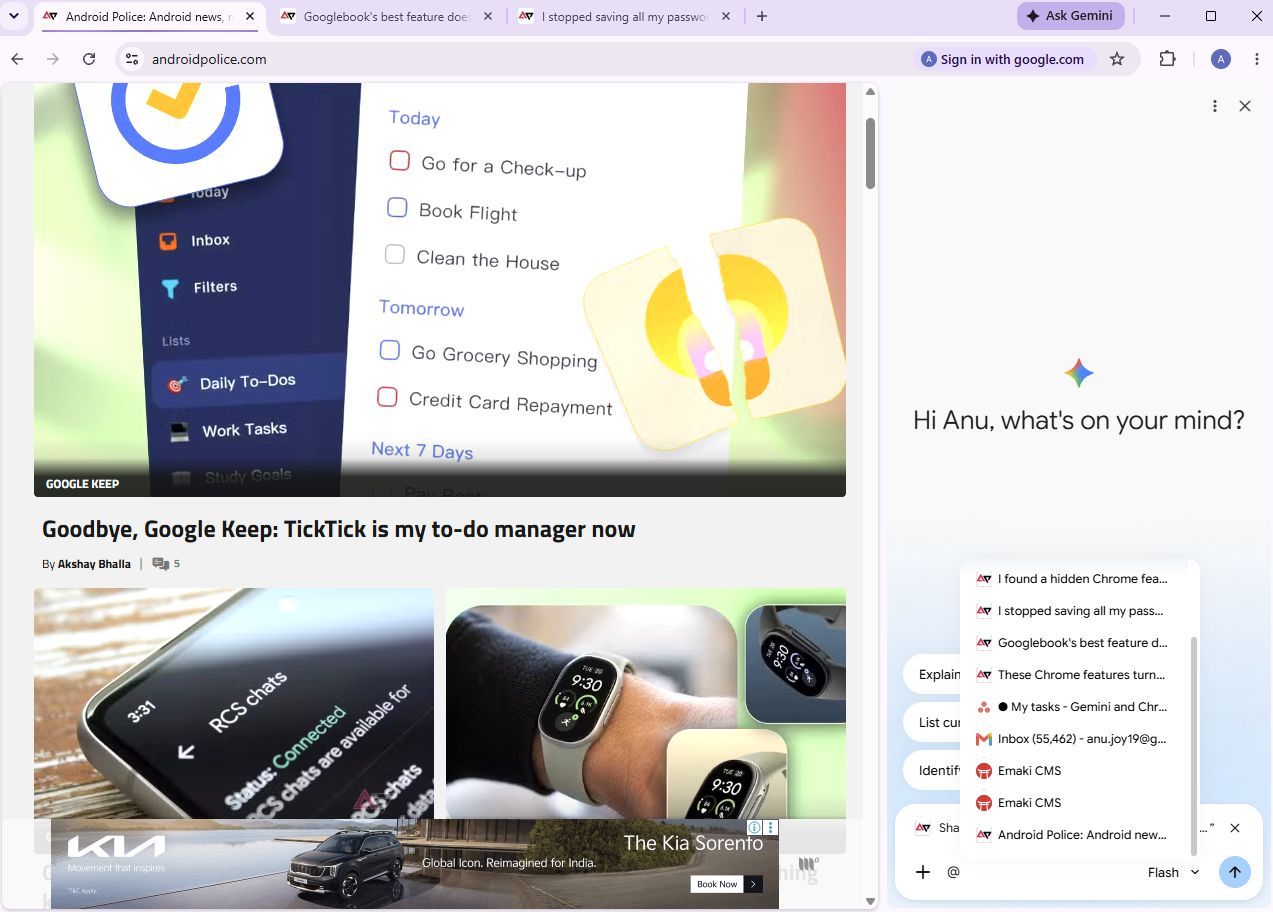This screenshot has height=912, width=1273.
Task: Click the Explain suggestion chip
Action: [932, 674]
